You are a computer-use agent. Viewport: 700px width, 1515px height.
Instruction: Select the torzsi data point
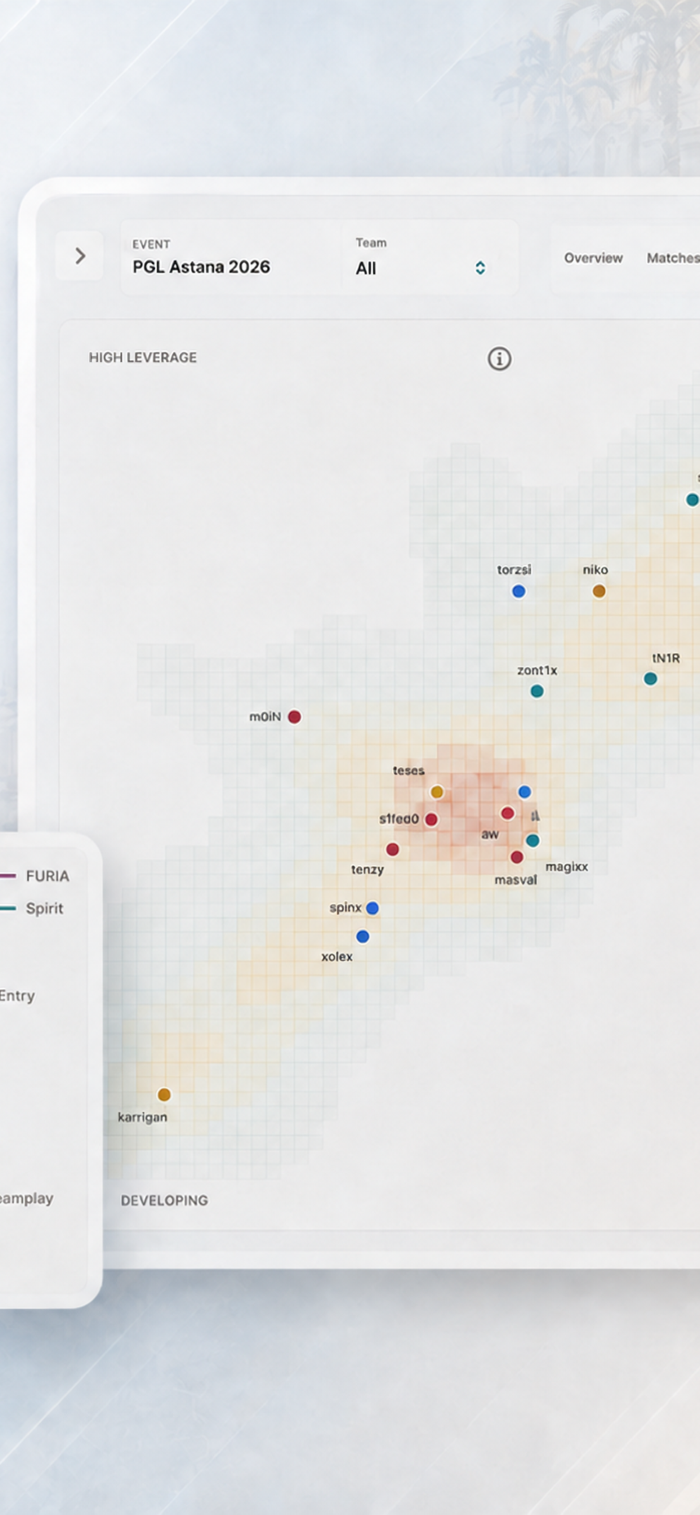click(518, 591)
